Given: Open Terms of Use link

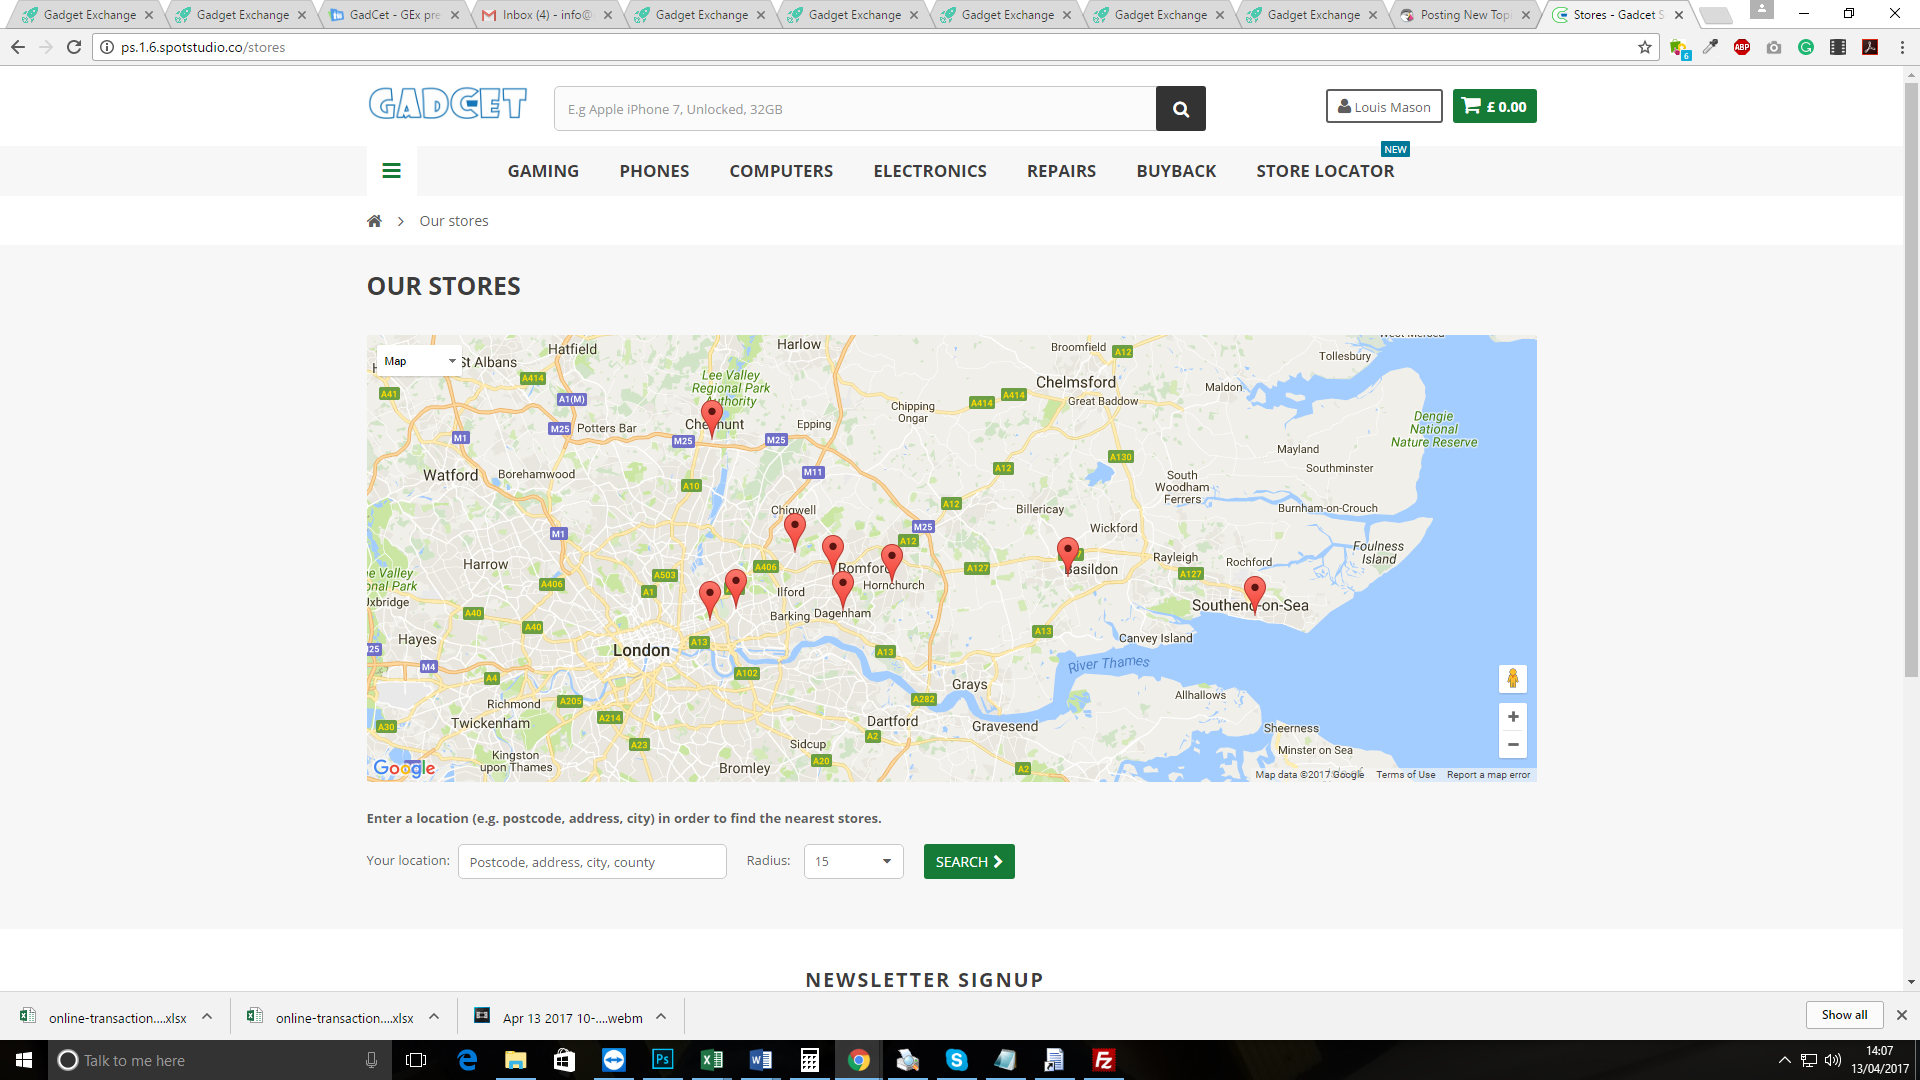Looking at the screenshot, I should (1405, 775).
